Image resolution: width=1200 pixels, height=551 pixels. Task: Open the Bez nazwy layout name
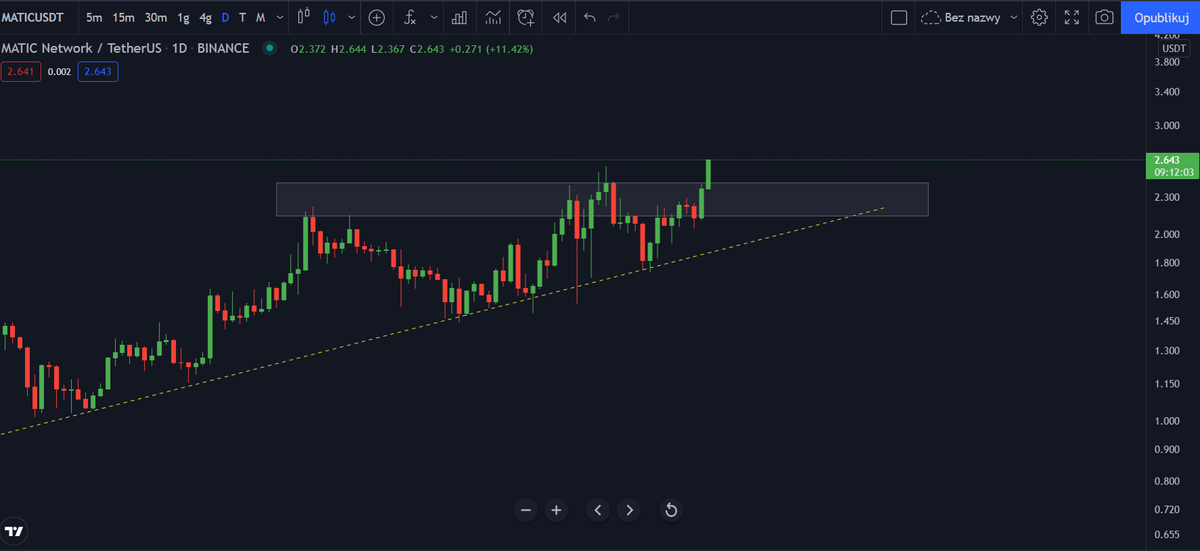tap(973, 17)
